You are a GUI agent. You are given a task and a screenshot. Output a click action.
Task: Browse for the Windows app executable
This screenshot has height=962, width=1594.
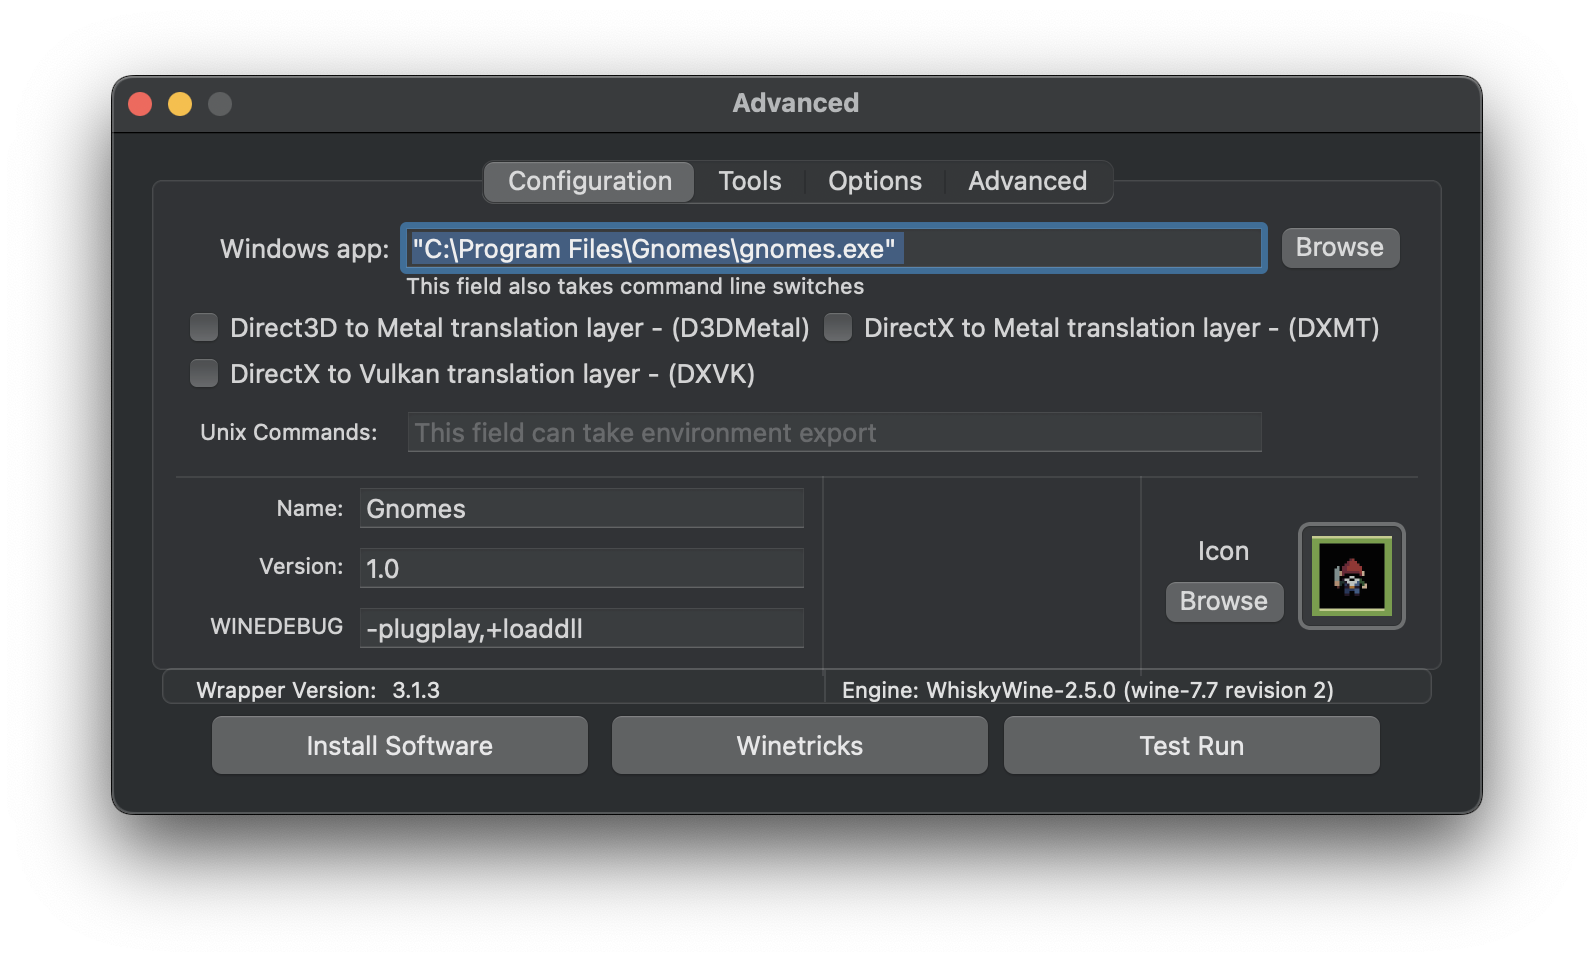1339,247
